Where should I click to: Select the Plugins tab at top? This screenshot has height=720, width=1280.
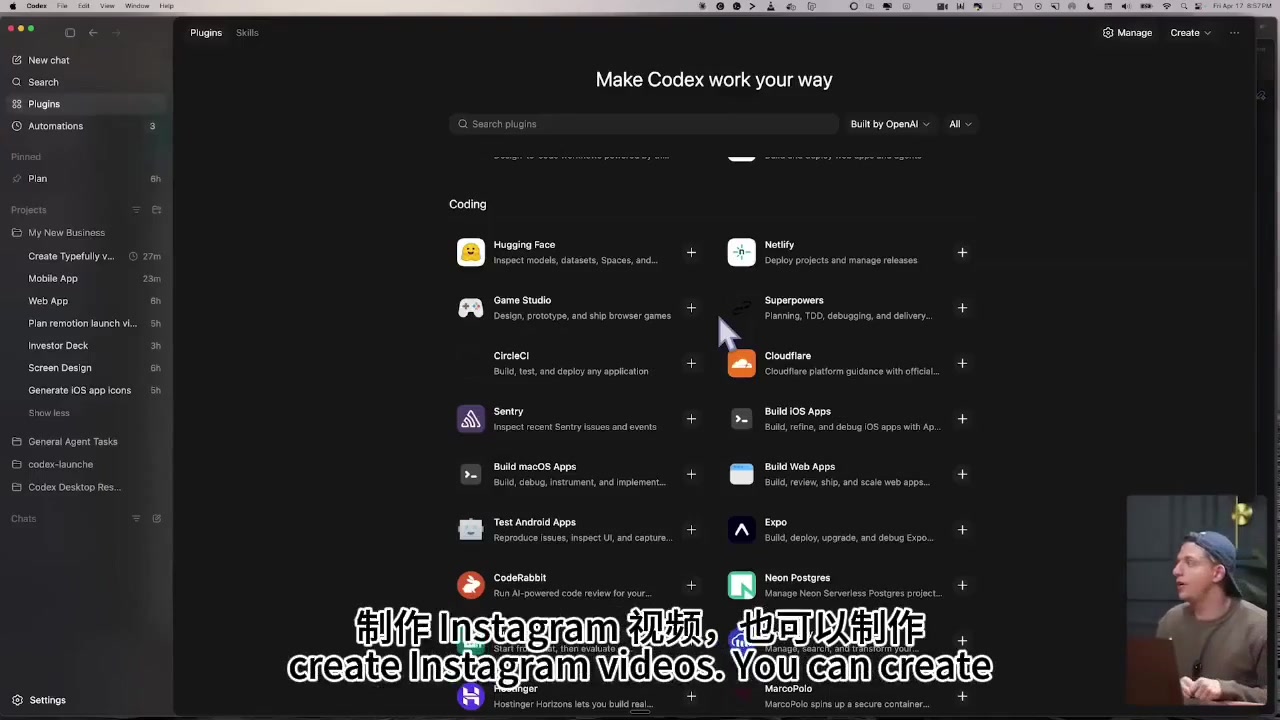[x=206, y=33]
